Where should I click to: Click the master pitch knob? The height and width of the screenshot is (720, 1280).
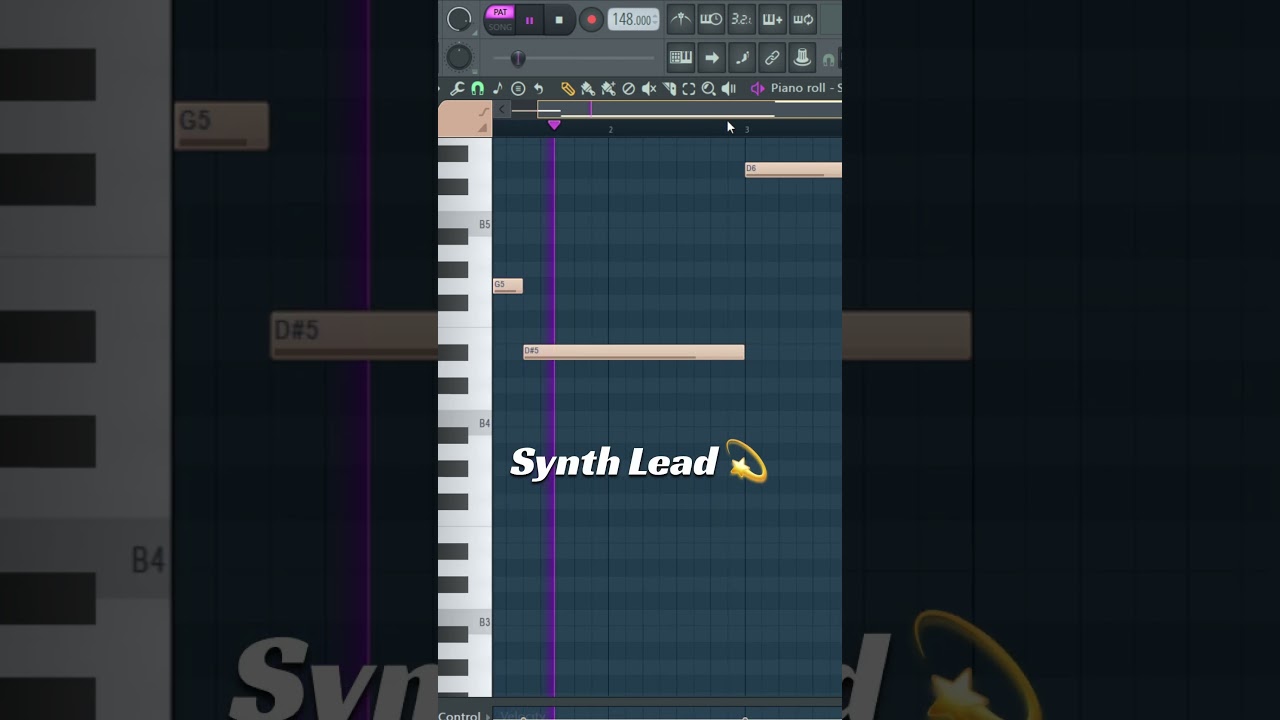click(x=459, y=57)
